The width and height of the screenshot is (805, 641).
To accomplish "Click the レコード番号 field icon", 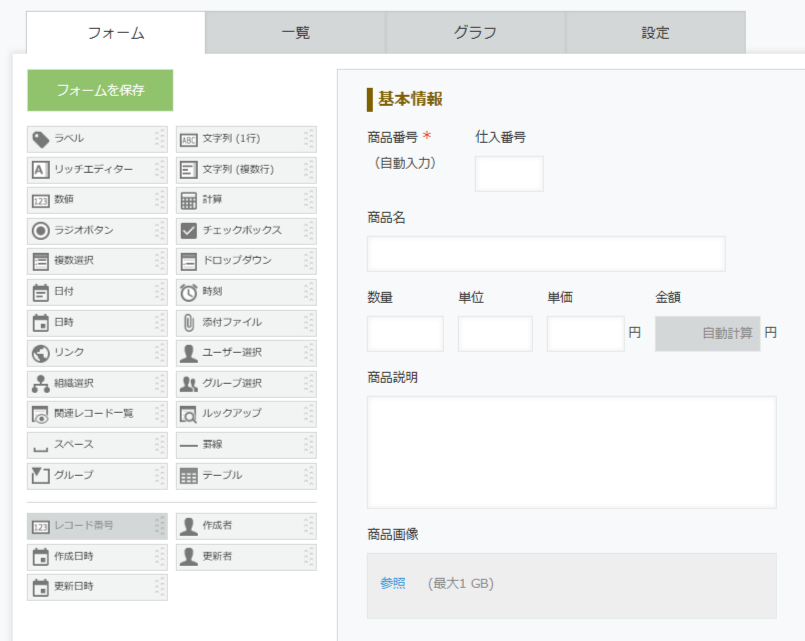I will tap(41, 527).
